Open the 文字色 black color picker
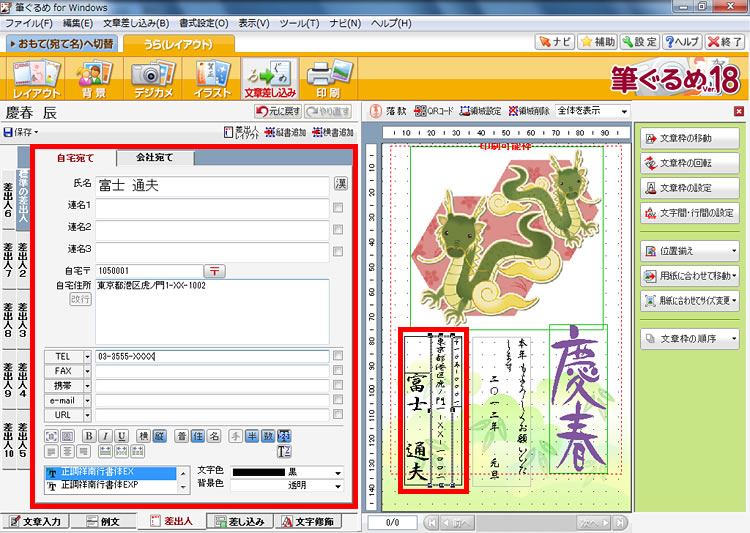Screen dimensions: 750x533 [x=287, y=472]
